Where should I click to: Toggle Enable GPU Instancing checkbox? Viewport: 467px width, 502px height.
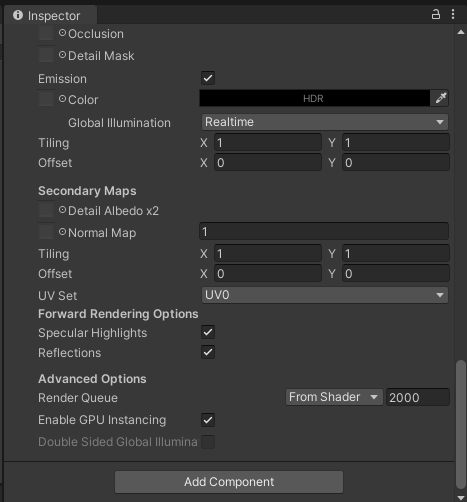(208, 420)
